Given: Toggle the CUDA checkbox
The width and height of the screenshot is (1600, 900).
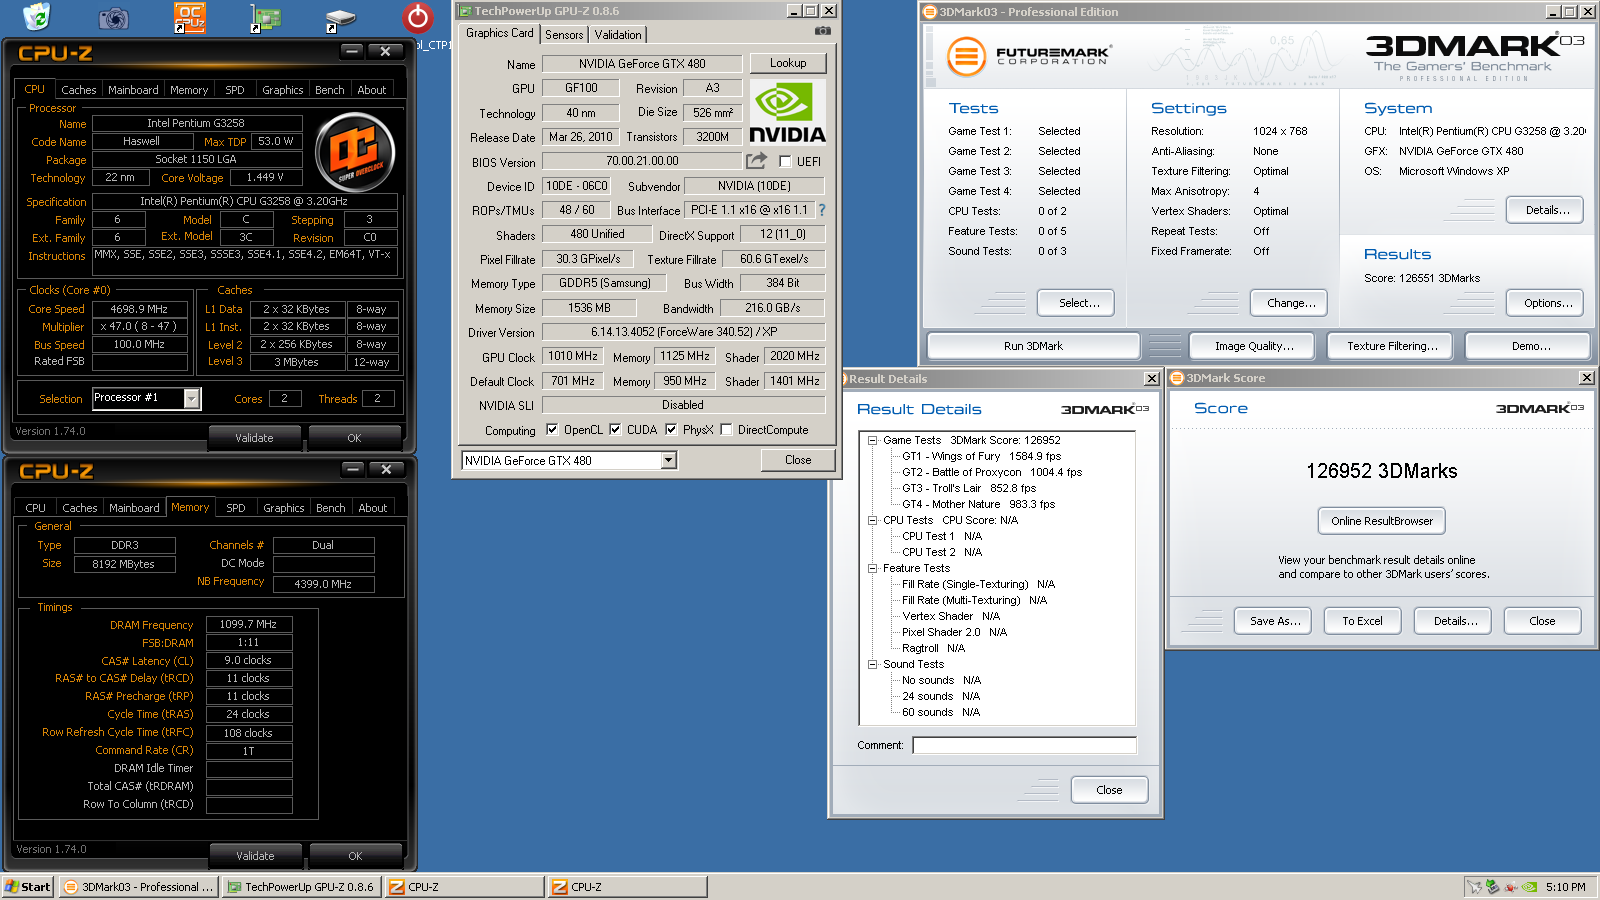Looking at the screenshot, I should (615, 430).
